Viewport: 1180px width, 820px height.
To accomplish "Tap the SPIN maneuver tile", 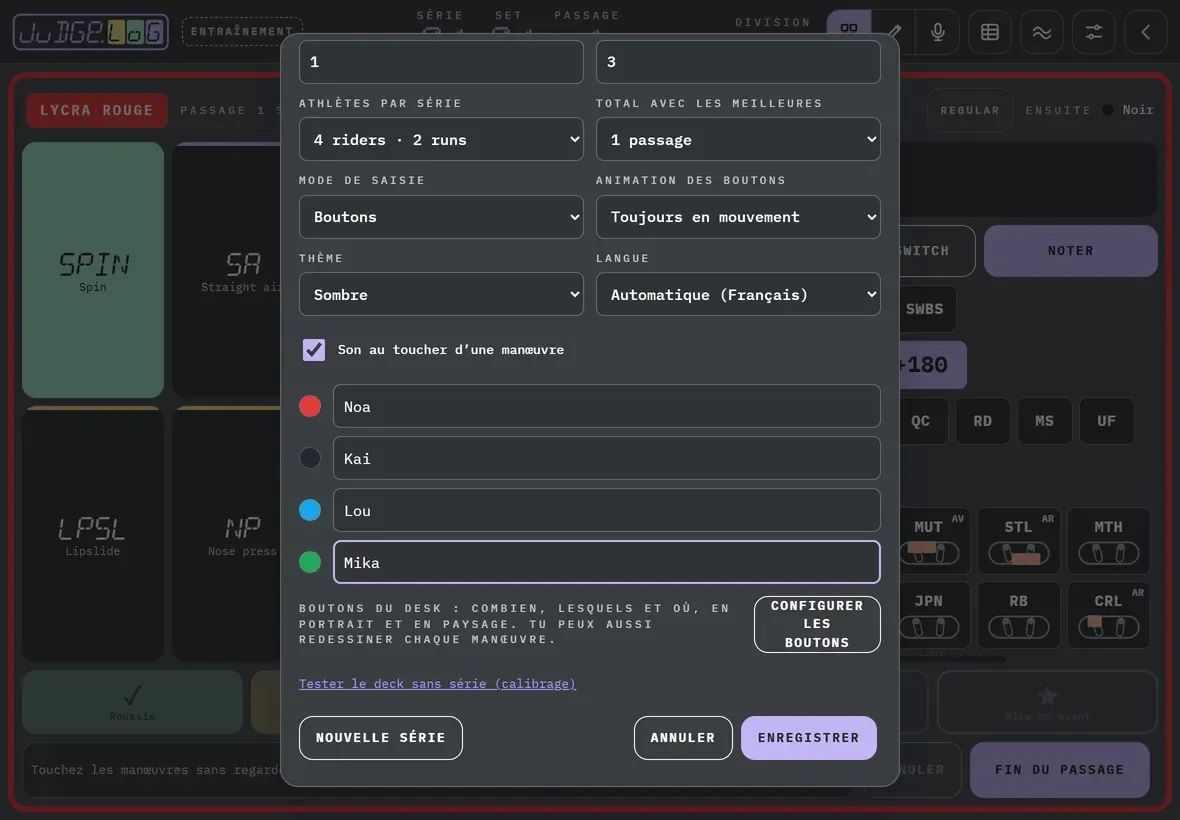I will point(93,270).
